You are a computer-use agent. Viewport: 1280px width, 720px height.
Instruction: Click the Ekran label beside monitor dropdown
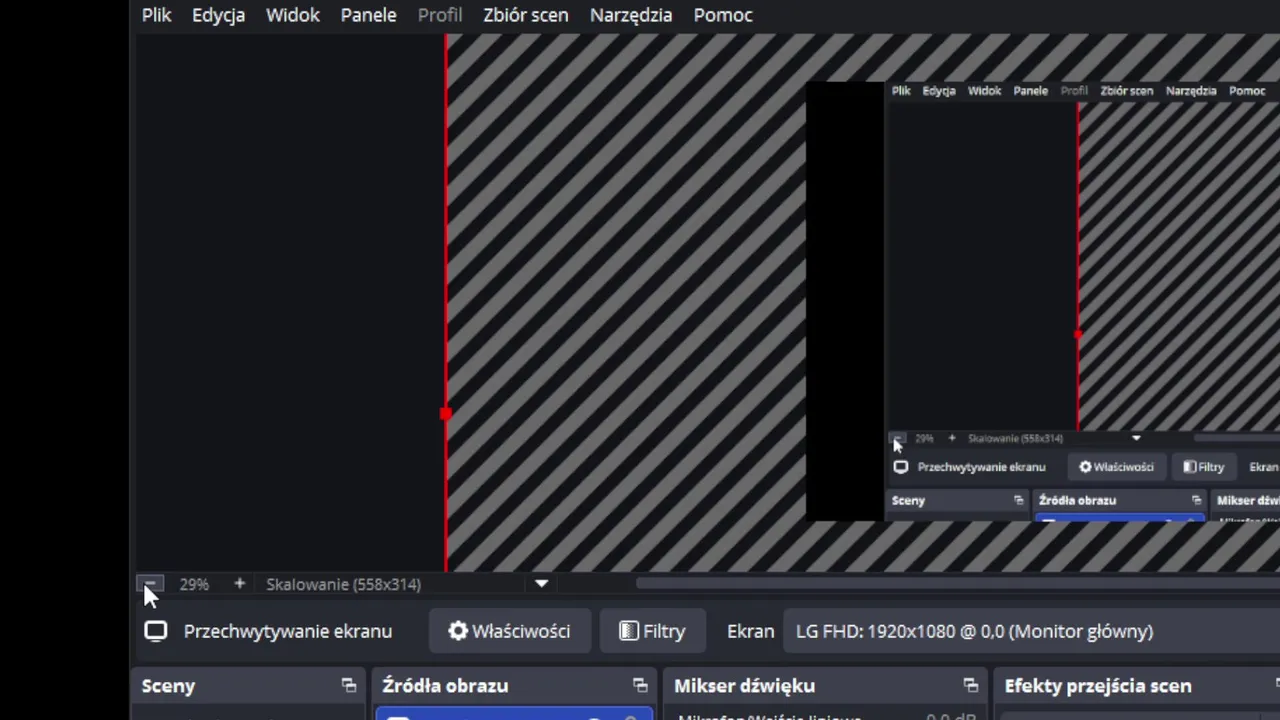click(x=751, y=631)
